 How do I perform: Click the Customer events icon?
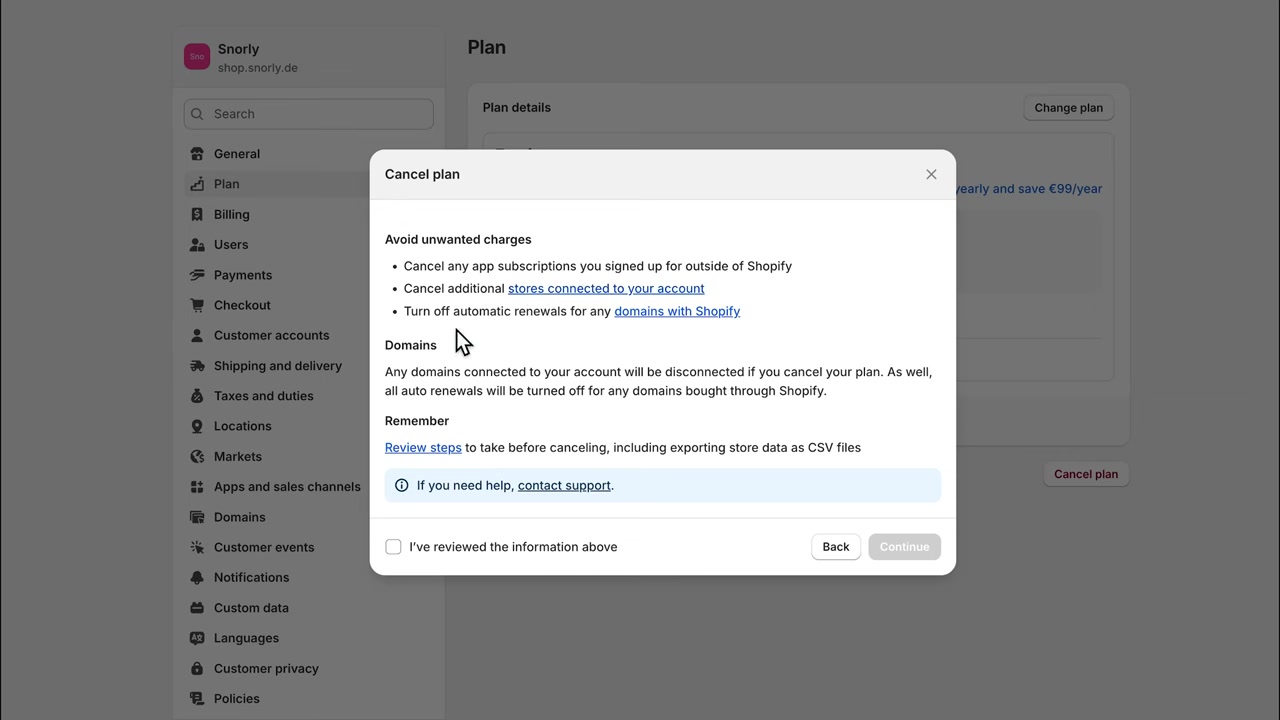(197, 547)
